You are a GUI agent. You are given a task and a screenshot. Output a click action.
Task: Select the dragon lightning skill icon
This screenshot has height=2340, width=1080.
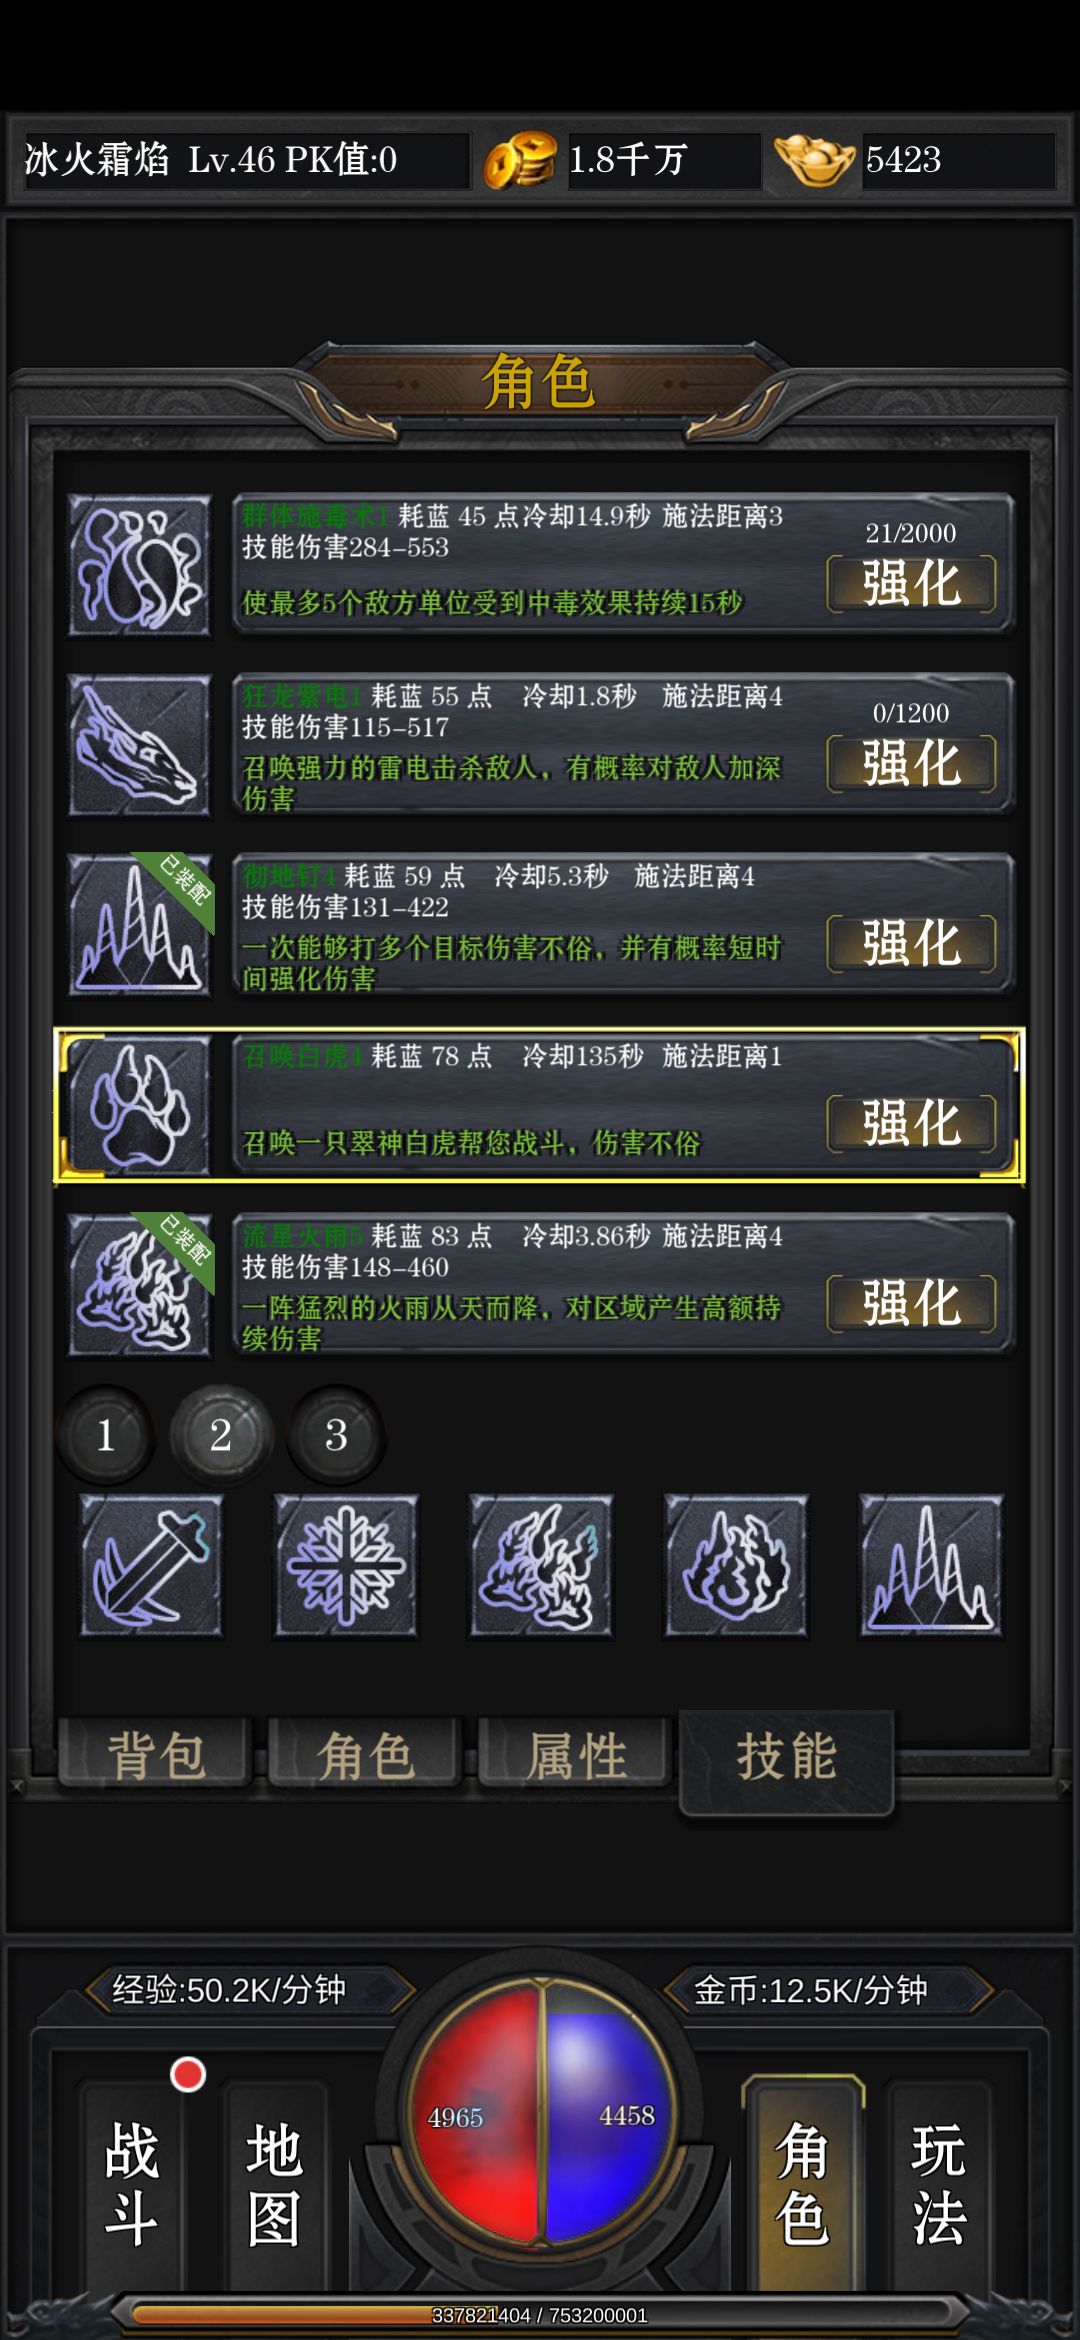tap(139, 745)
